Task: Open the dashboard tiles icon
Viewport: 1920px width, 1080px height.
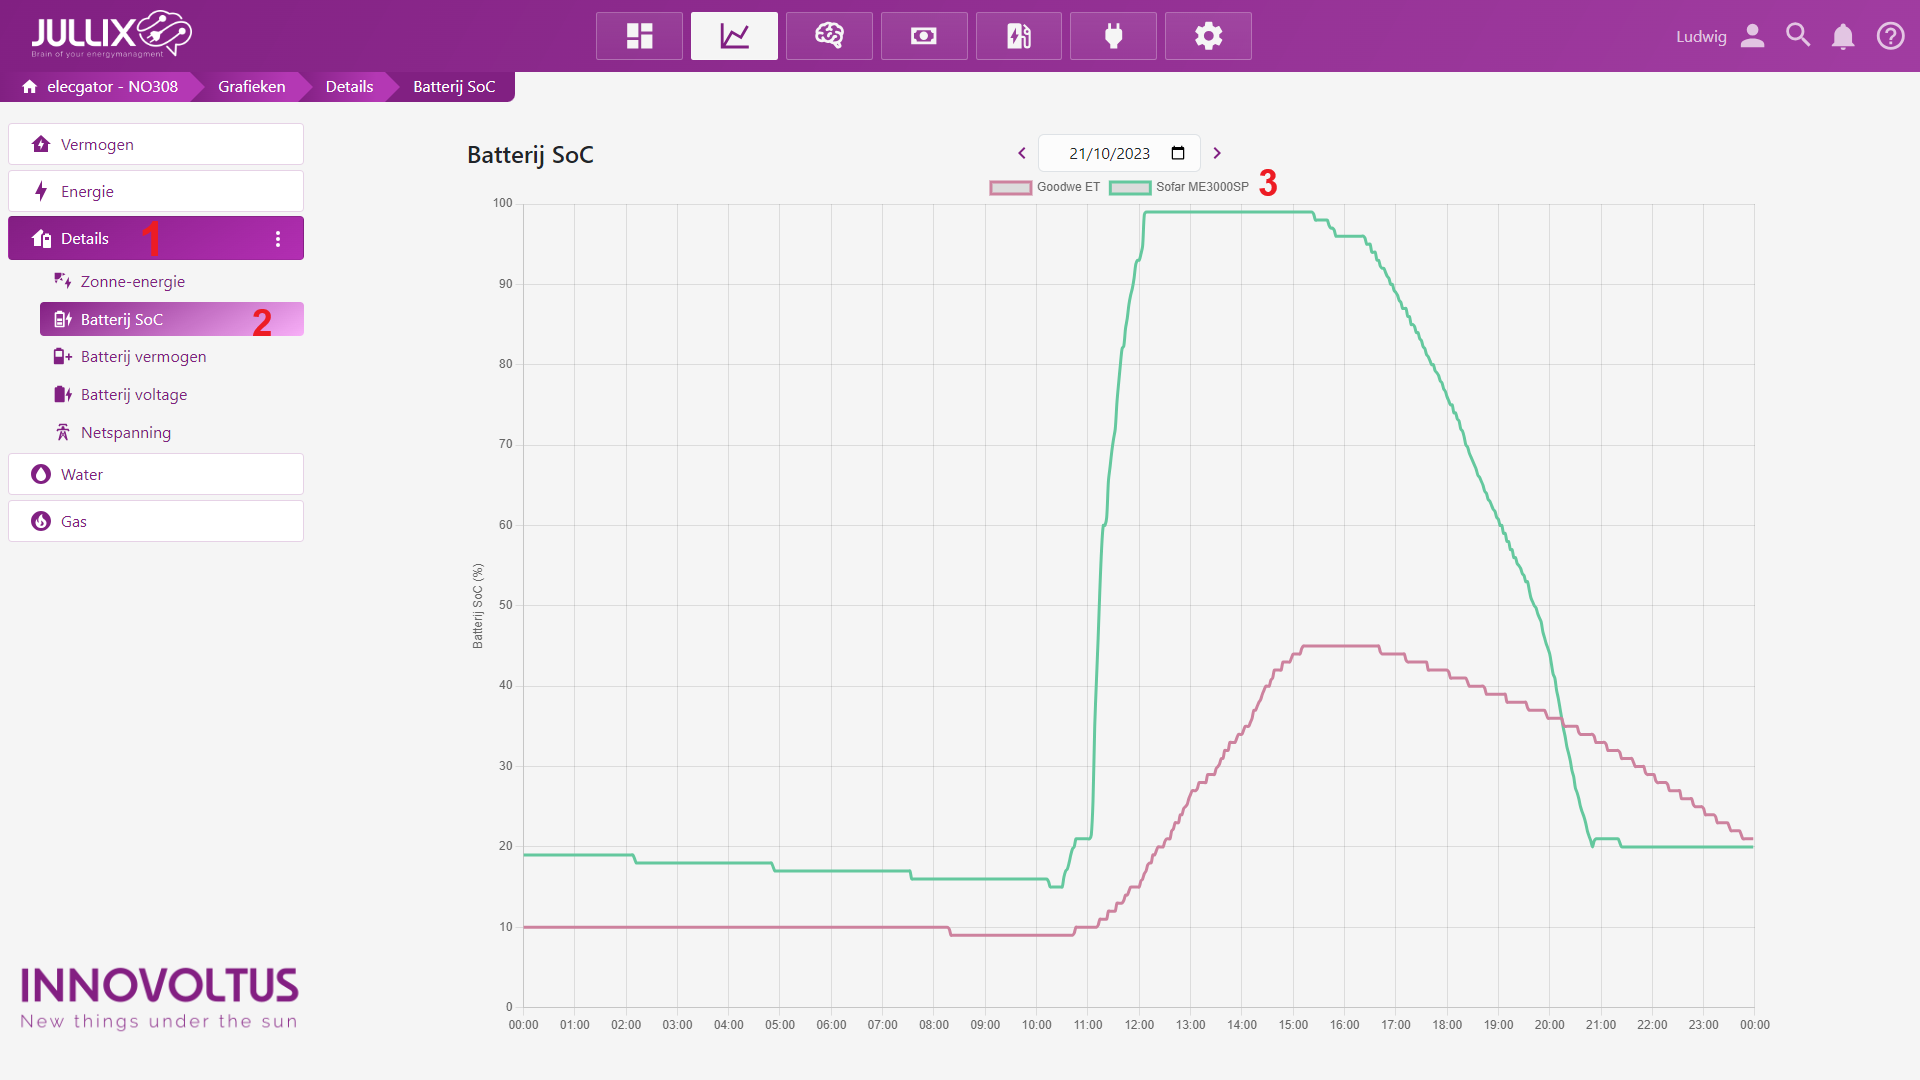Action: [x=639, y=36]
